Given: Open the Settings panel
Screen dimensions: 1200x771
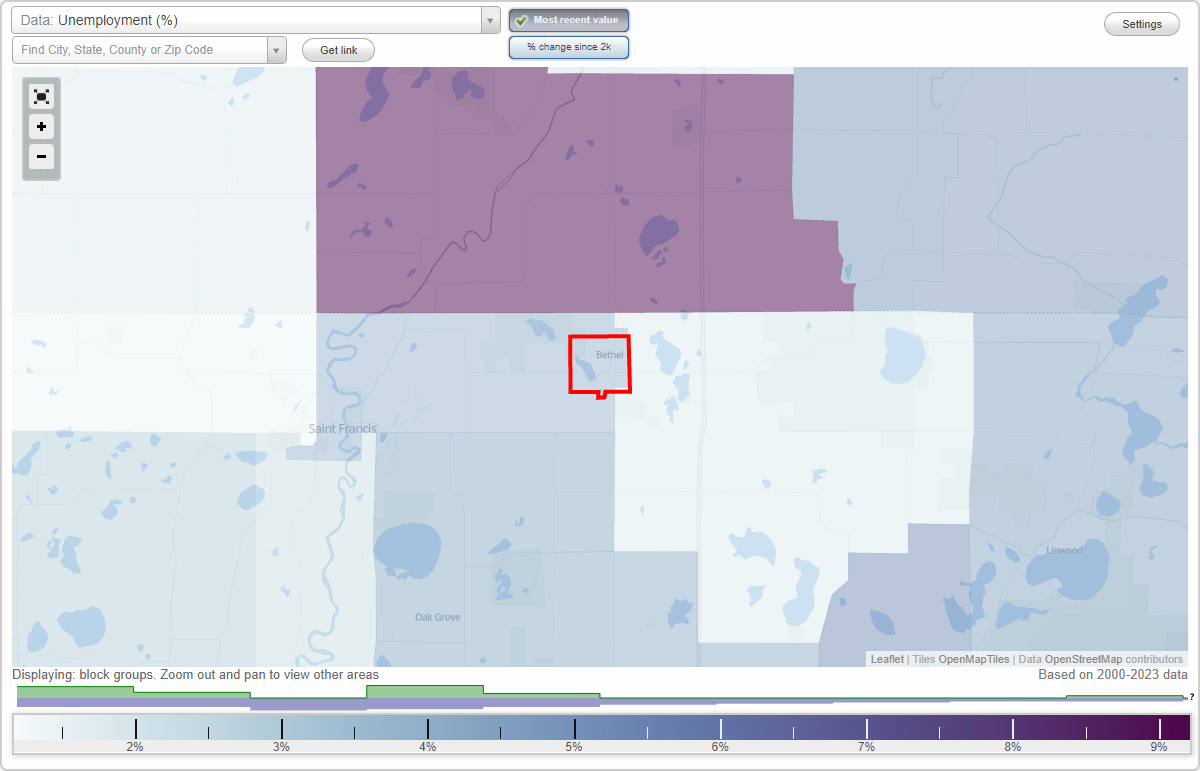Looking at the screenshot, I should point(1141,23).
